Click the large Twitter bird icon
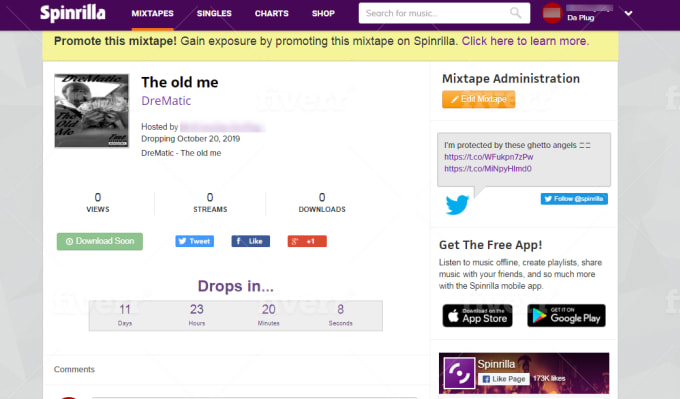Viewport: 680px width, 399px height. (457, 204)
